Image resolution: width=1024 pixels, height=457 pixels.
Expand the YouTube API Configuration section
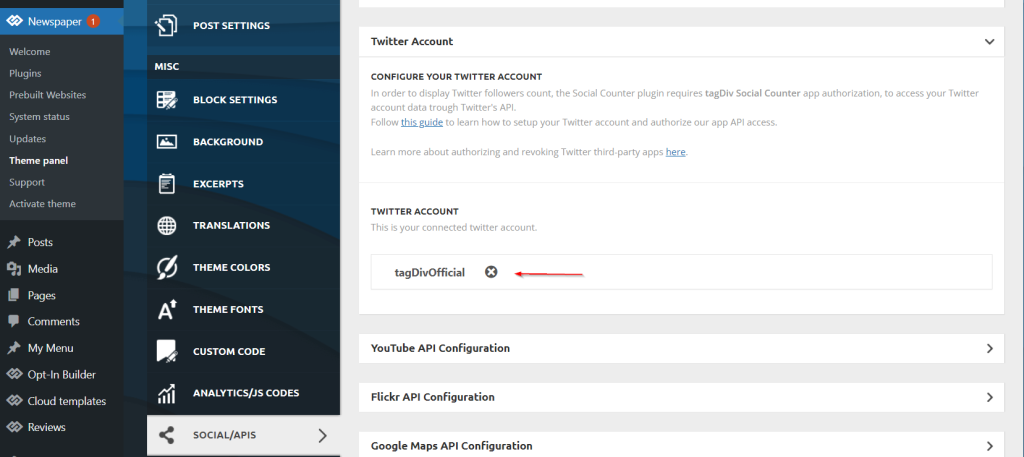(x=989, y=349)
